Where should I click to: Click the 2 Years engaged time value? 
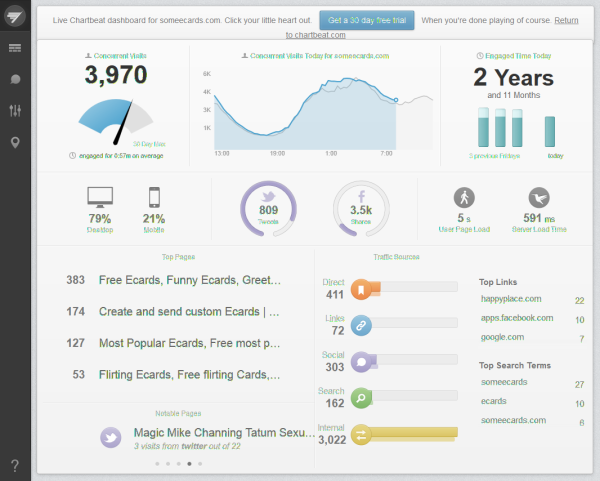pyautogui.click(x=514, y=78)
